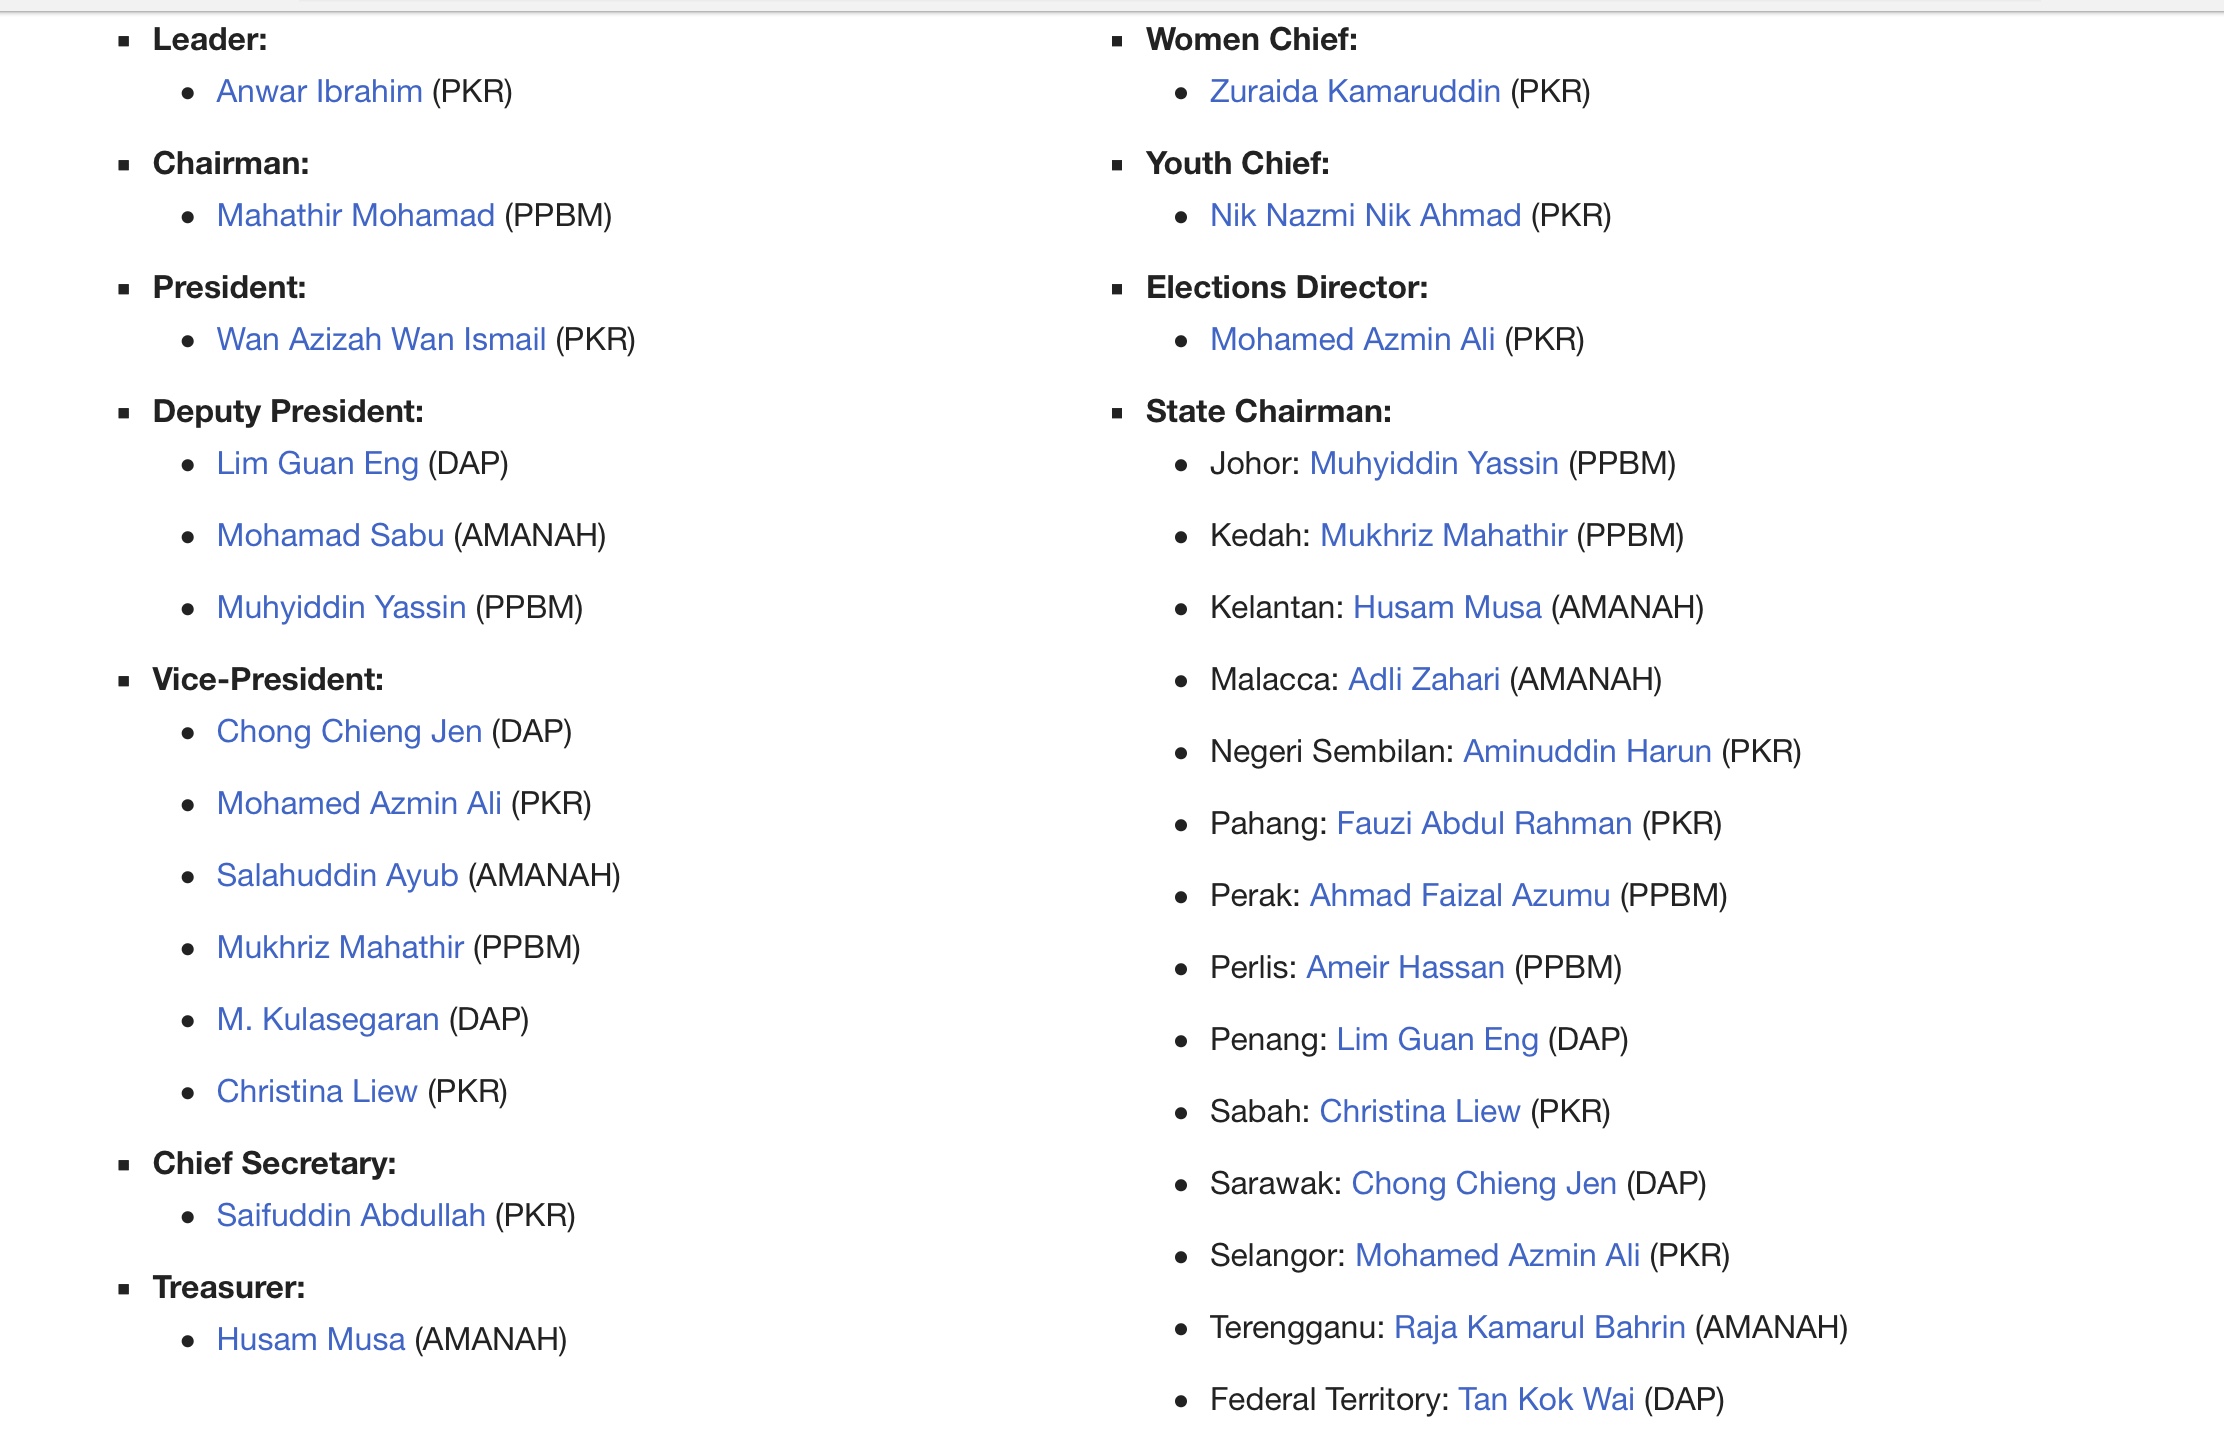
Task: Open the Aminuddin Harun link
Action: tap(1587, 751)
